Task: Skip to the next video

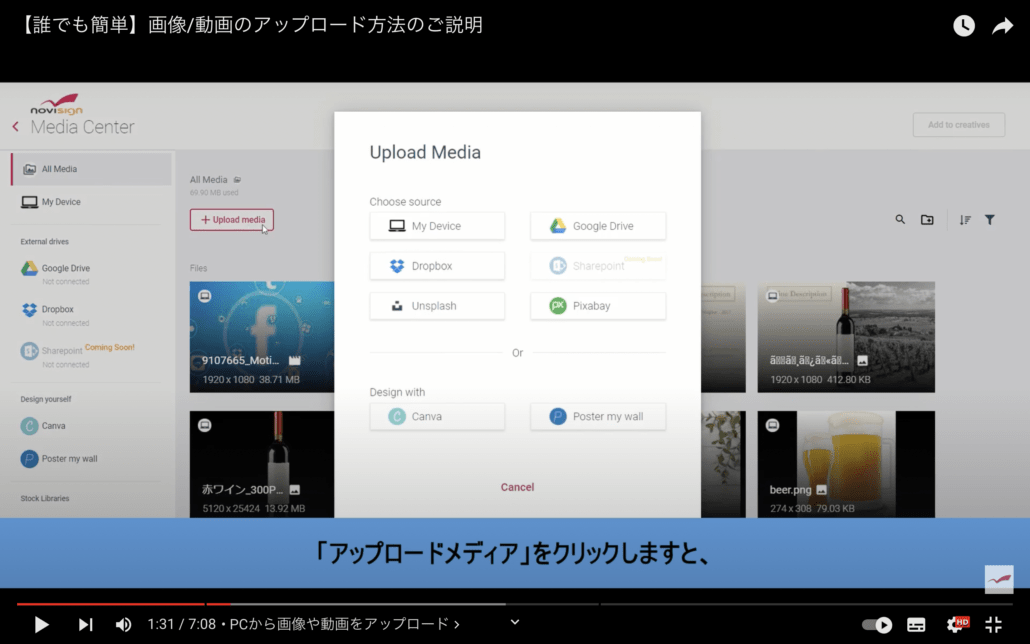Action: pyautogui.click(x=85, y=624)
